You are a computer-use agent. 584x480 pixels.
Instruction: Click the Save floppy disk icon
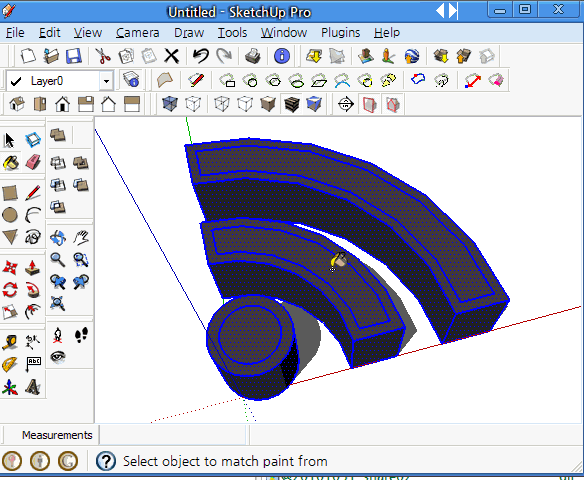[74, 56]
